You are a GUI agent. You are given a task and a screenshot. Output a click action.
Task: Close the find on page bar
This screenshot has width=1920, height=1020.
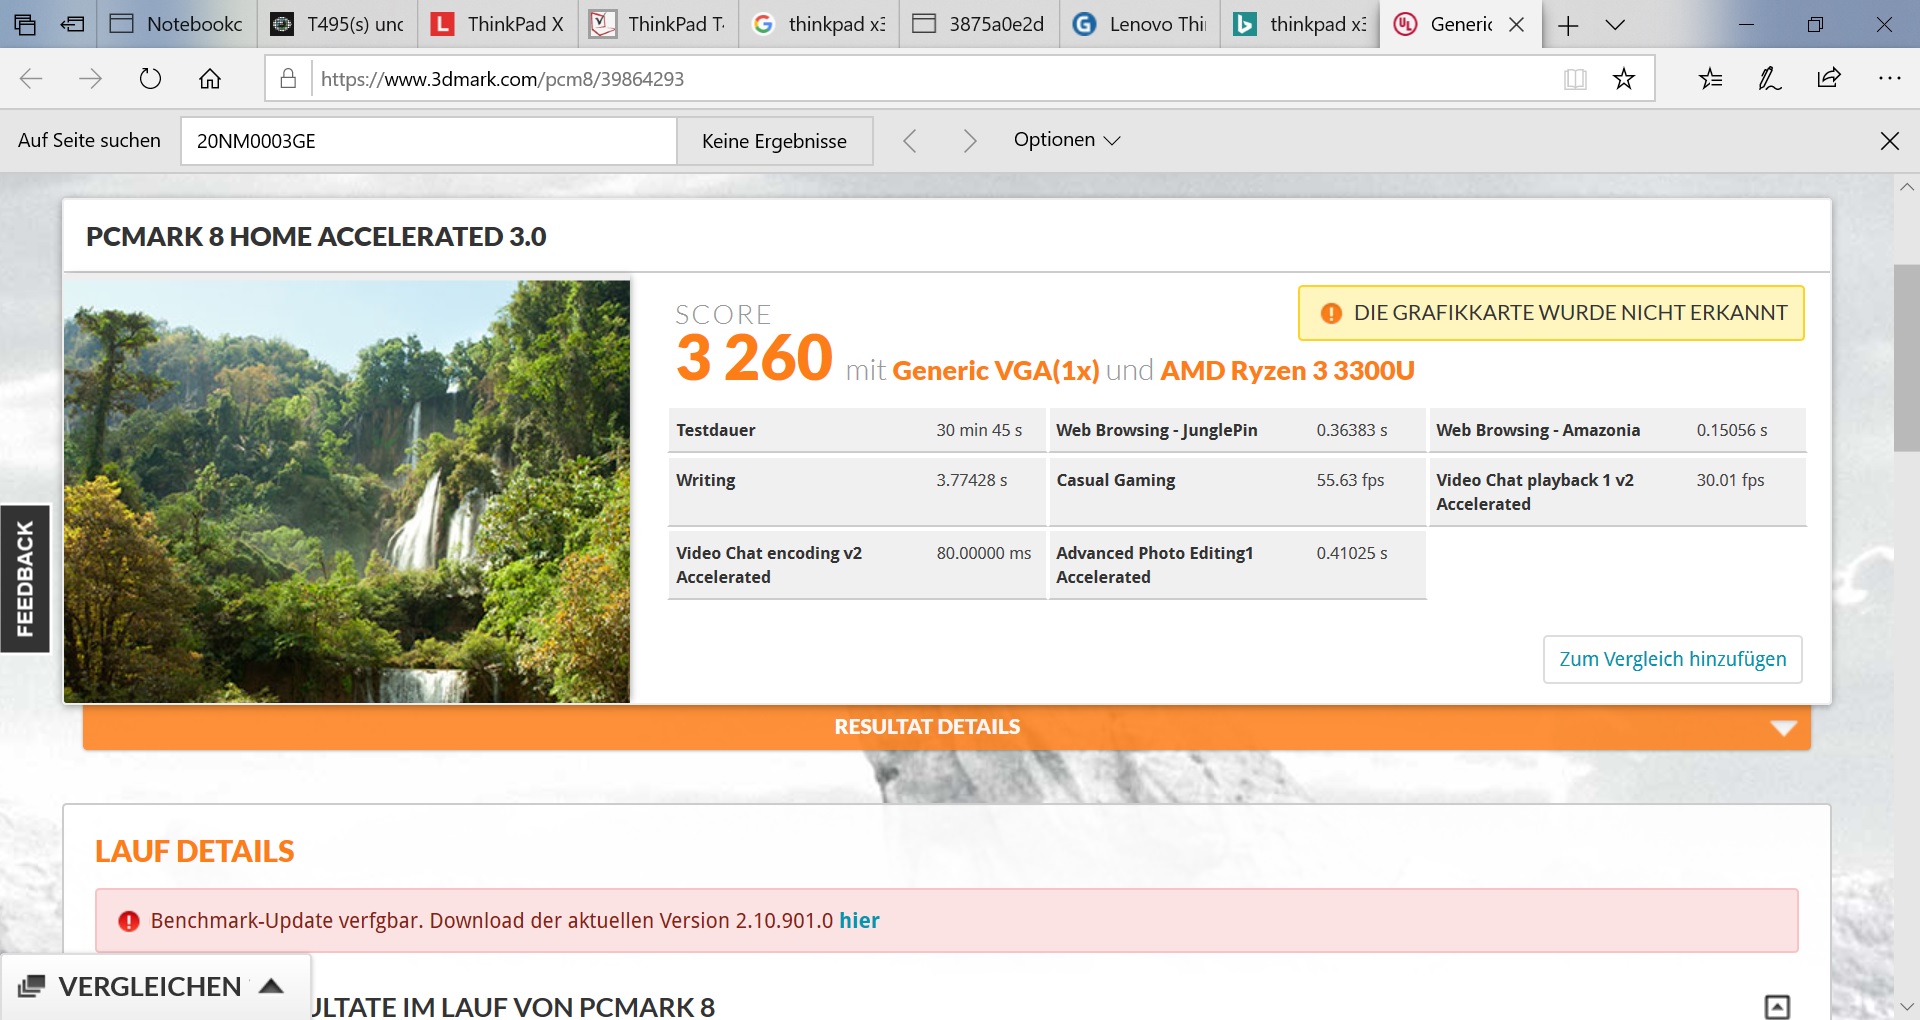pyautogui.click(x=1889, y=141)
